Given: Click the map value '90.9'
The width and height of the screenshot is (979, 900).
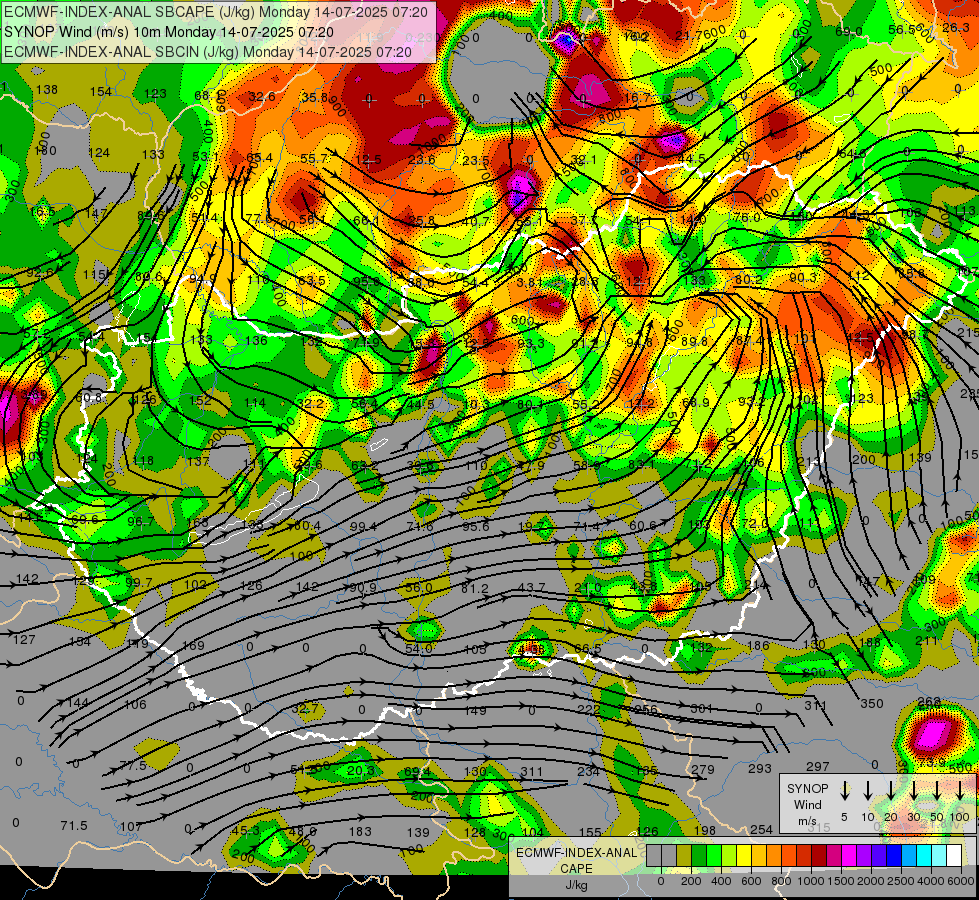Looking at the screenshot, I should (x=363, y=588).
